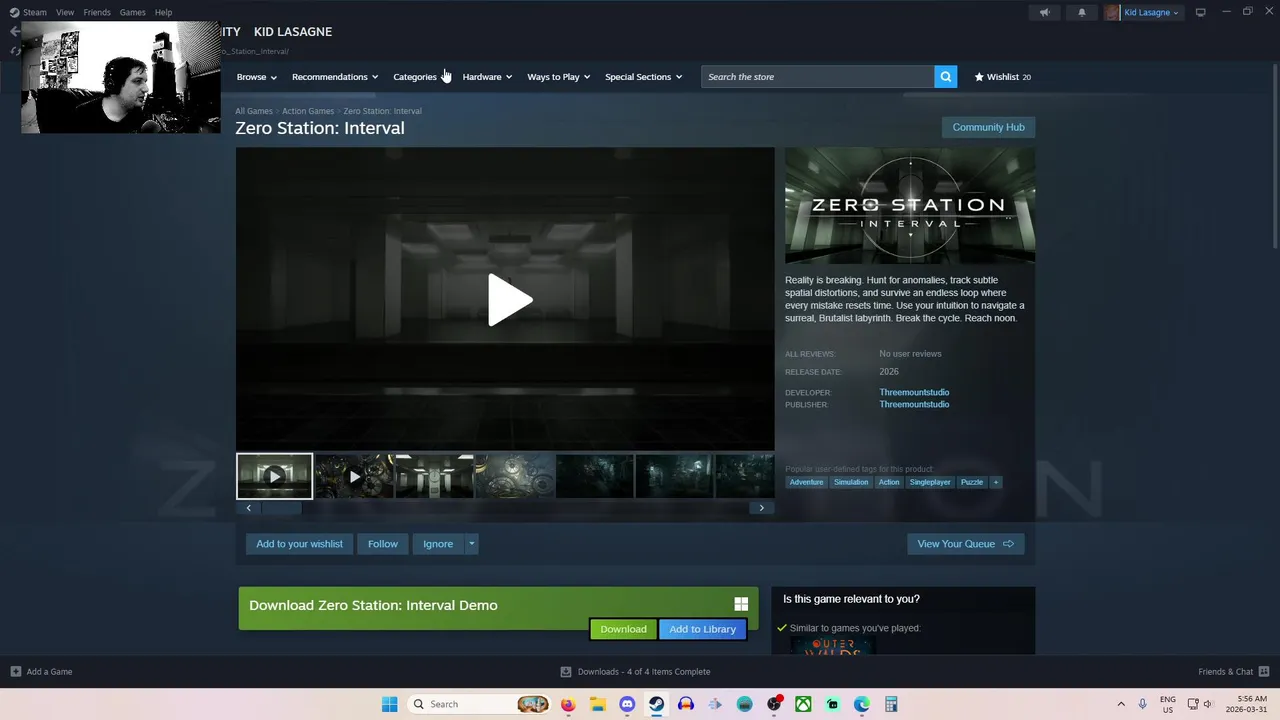The width and height of the screenshot is (1280, 720).
Task: Open Microsoft Edge from the taskbar
Action: pos(862,704)
